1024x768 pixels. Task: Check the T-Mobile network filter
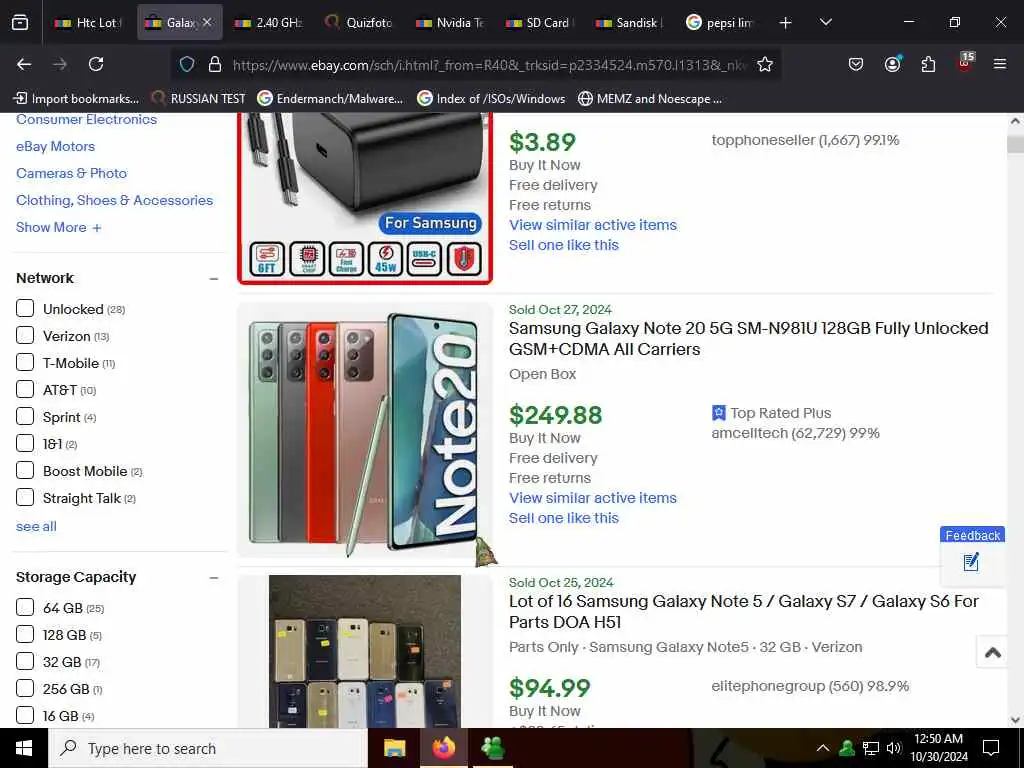(x=25, y=362)
